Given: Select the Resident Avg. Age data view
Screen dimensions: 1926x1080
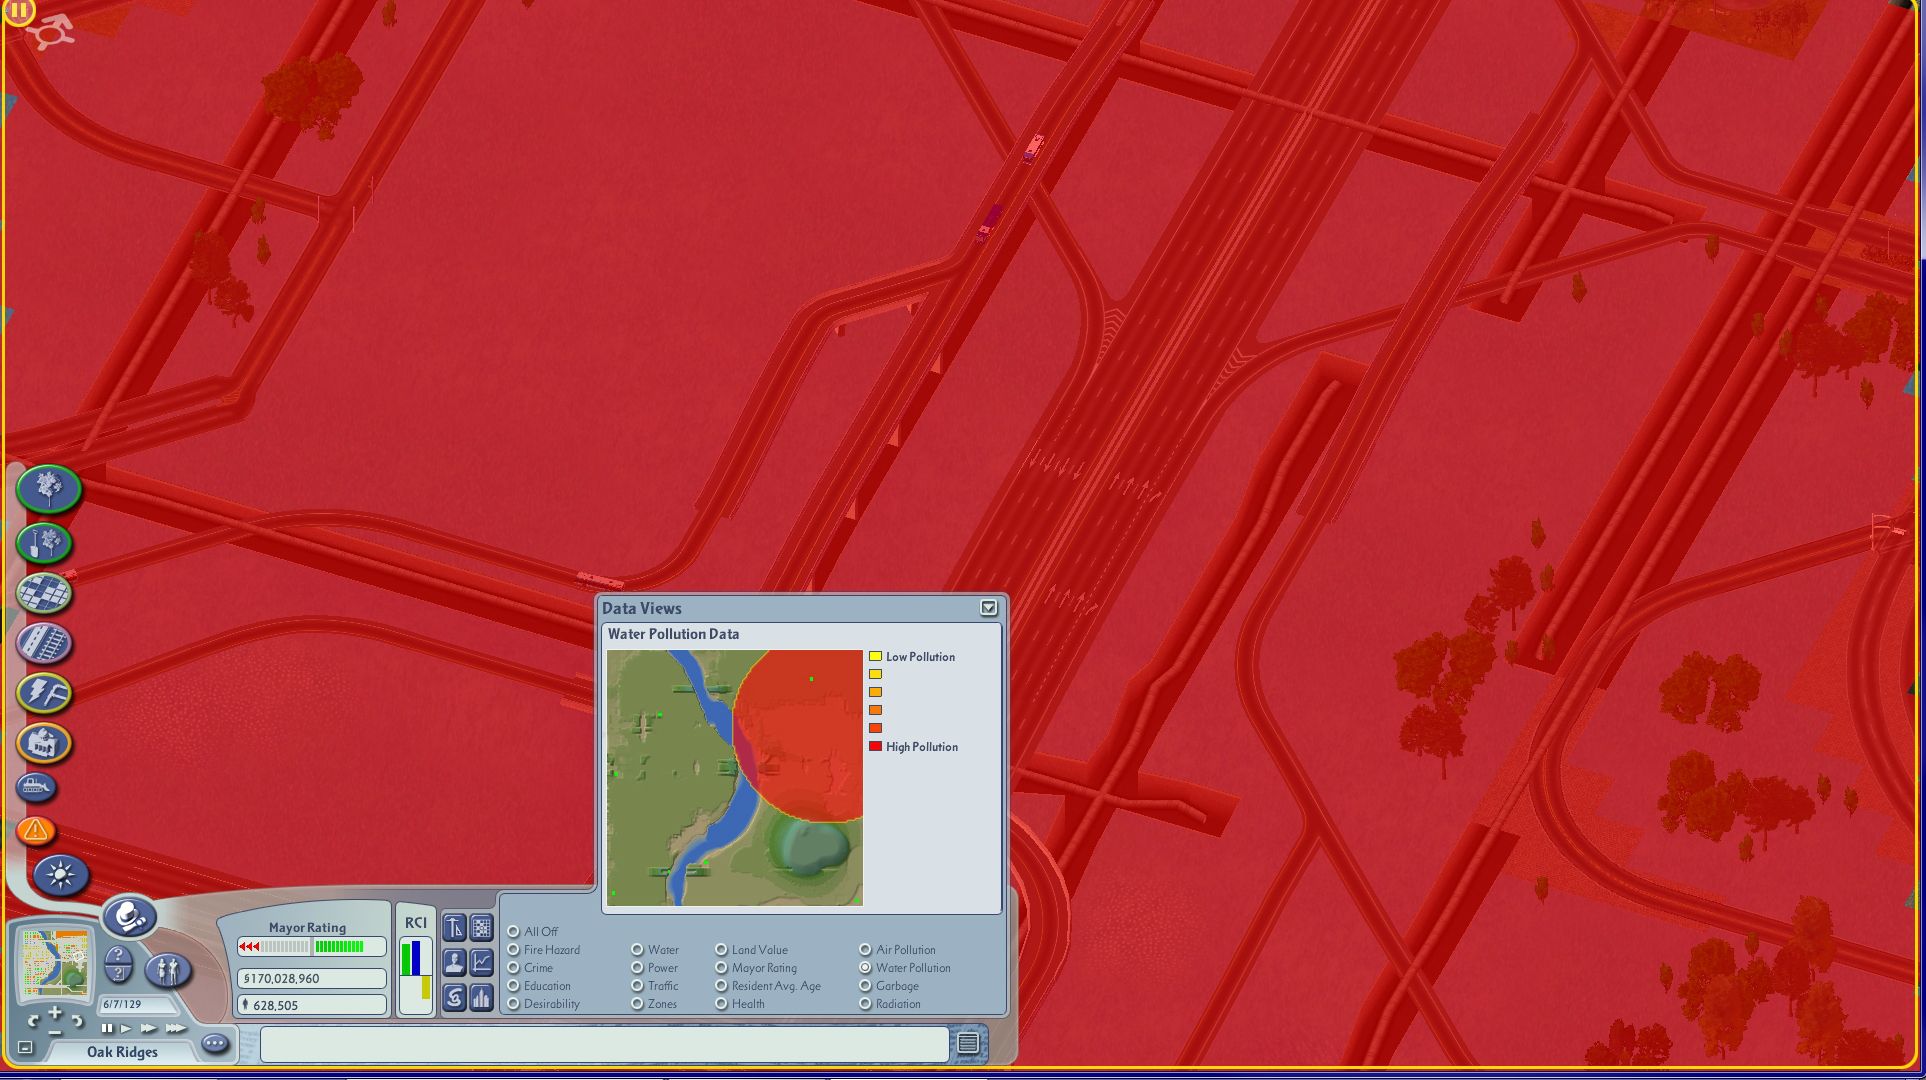Looking at the screenshot, I should click(x=768, y=985).
